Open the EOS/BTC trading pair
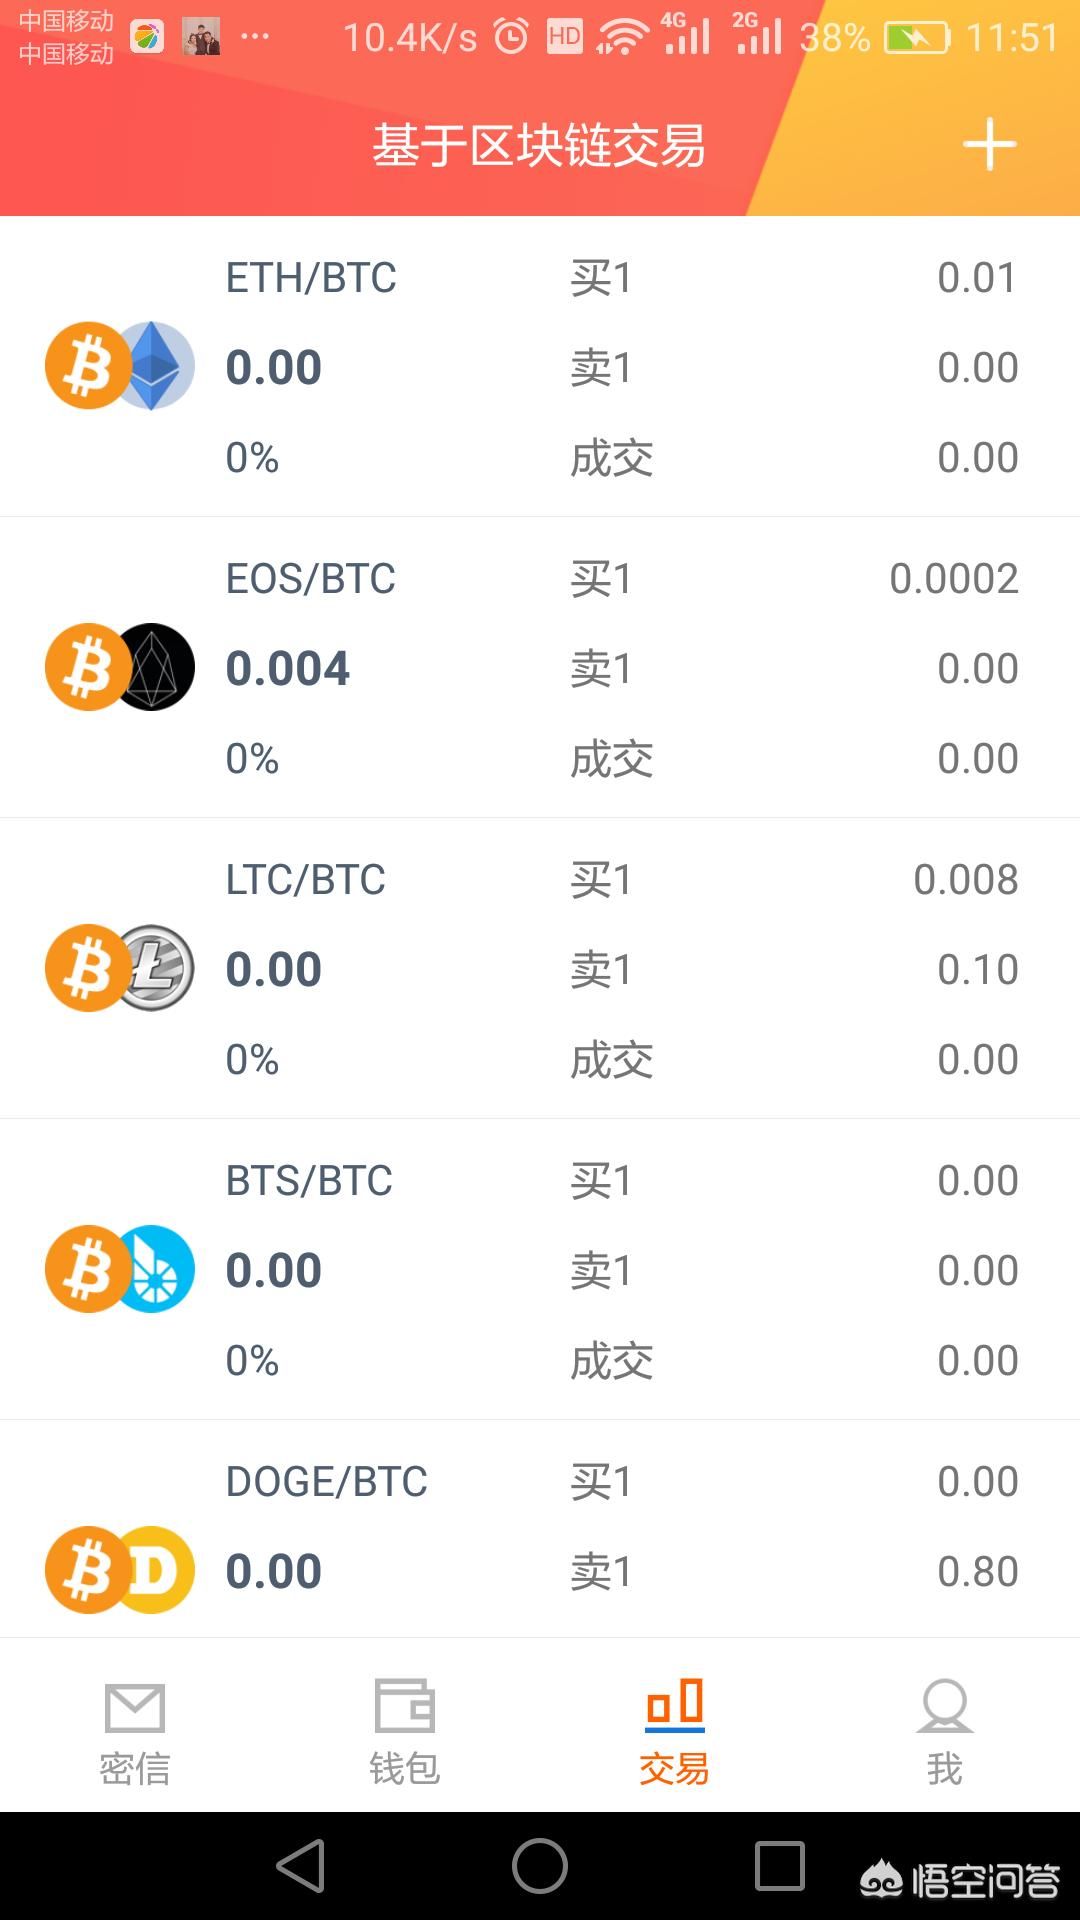This screenshot has width=1080, height=1920. (x=311, y=579)
